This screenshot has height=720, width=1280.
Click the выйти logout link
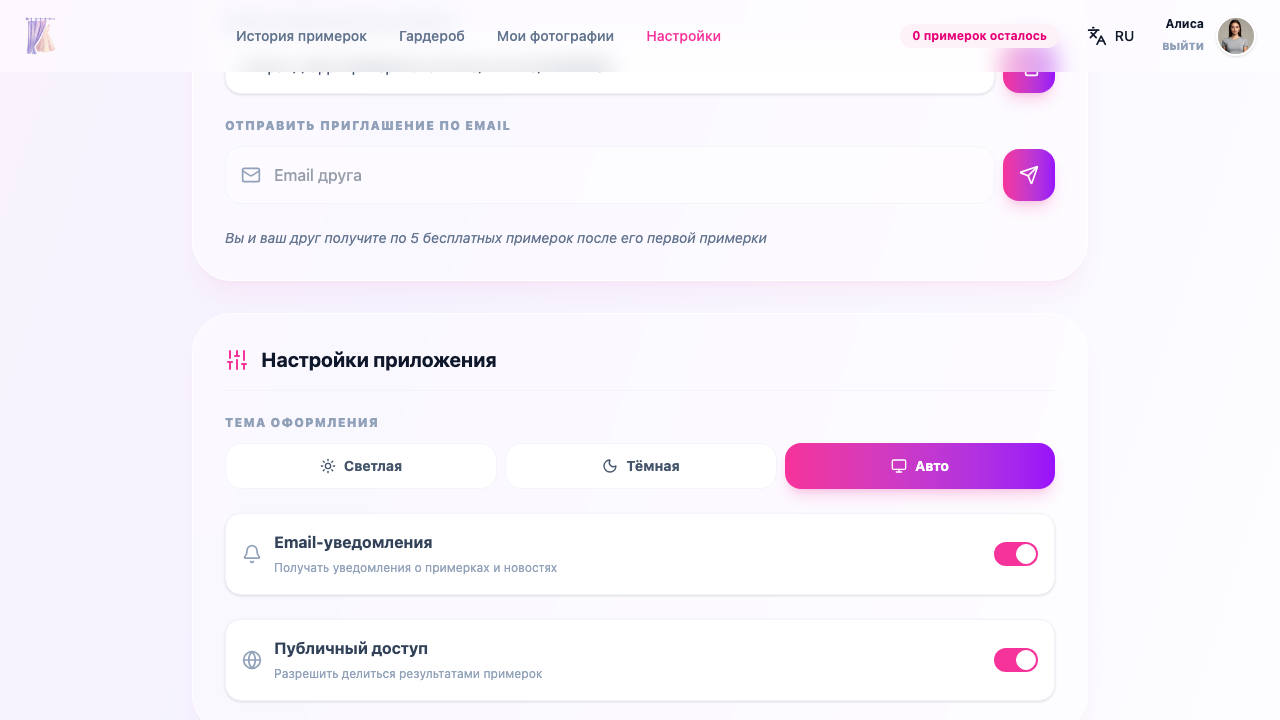tap(1182, 47)
